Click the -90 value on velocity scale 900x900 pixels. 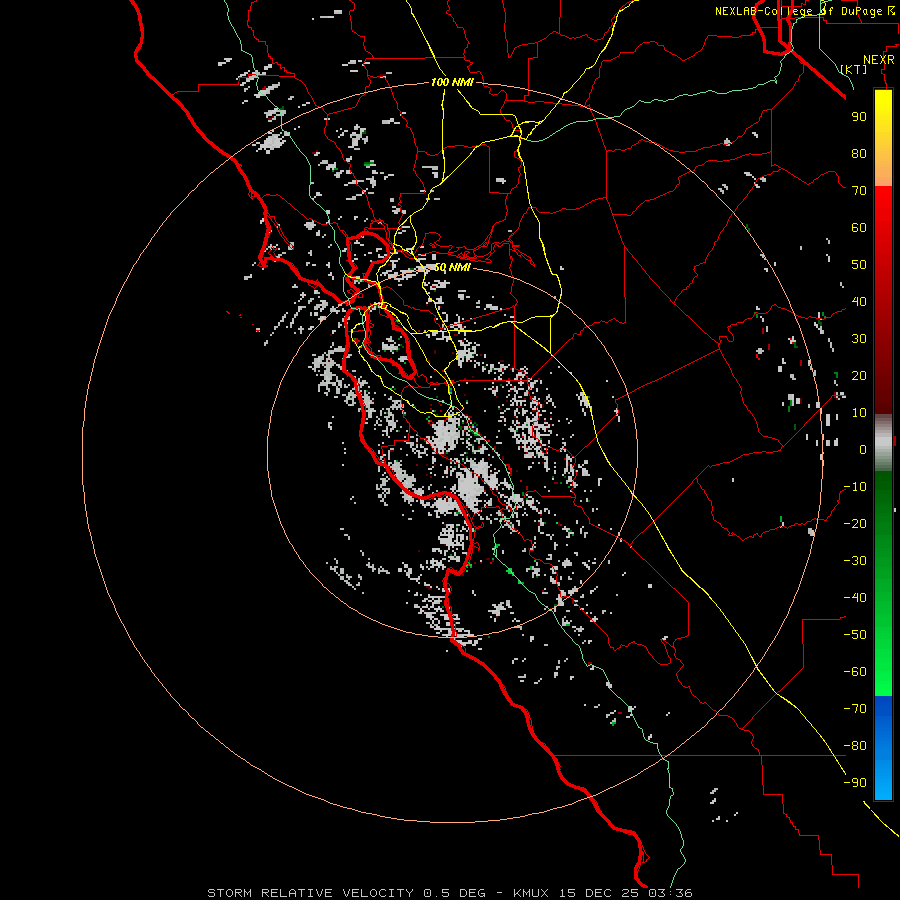pos(855,783)
